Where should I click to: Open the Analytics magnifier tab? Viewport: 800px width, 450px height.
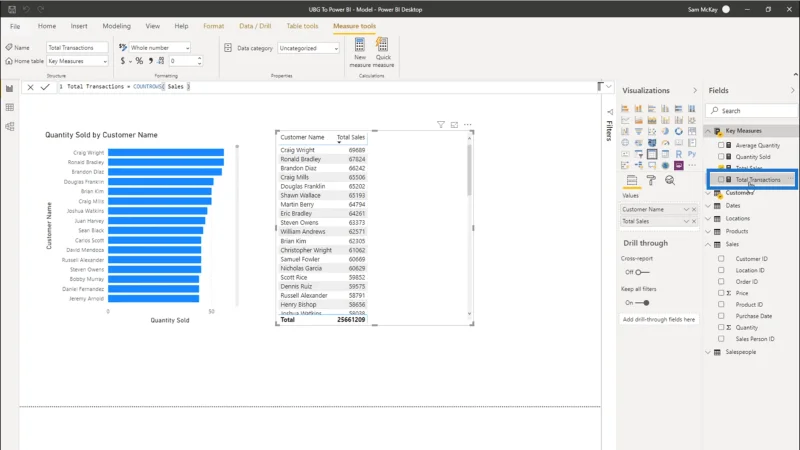(x=670, y=180)
